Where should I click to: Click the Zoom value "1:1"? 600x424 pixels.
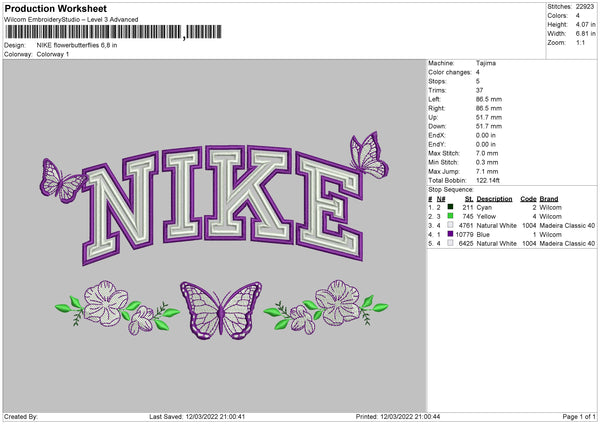pos(580,42)
